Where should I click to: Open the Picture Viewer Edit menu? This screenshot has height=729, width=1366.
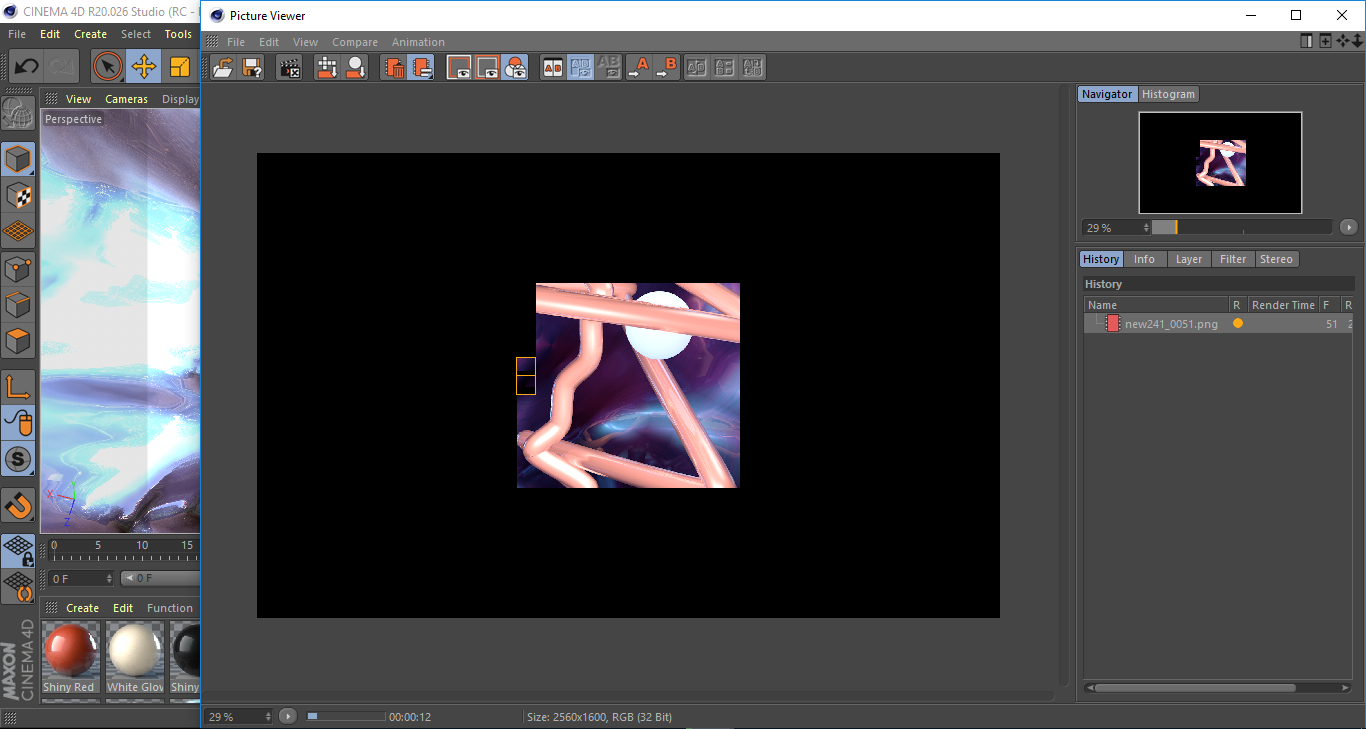tap(269, 42)
